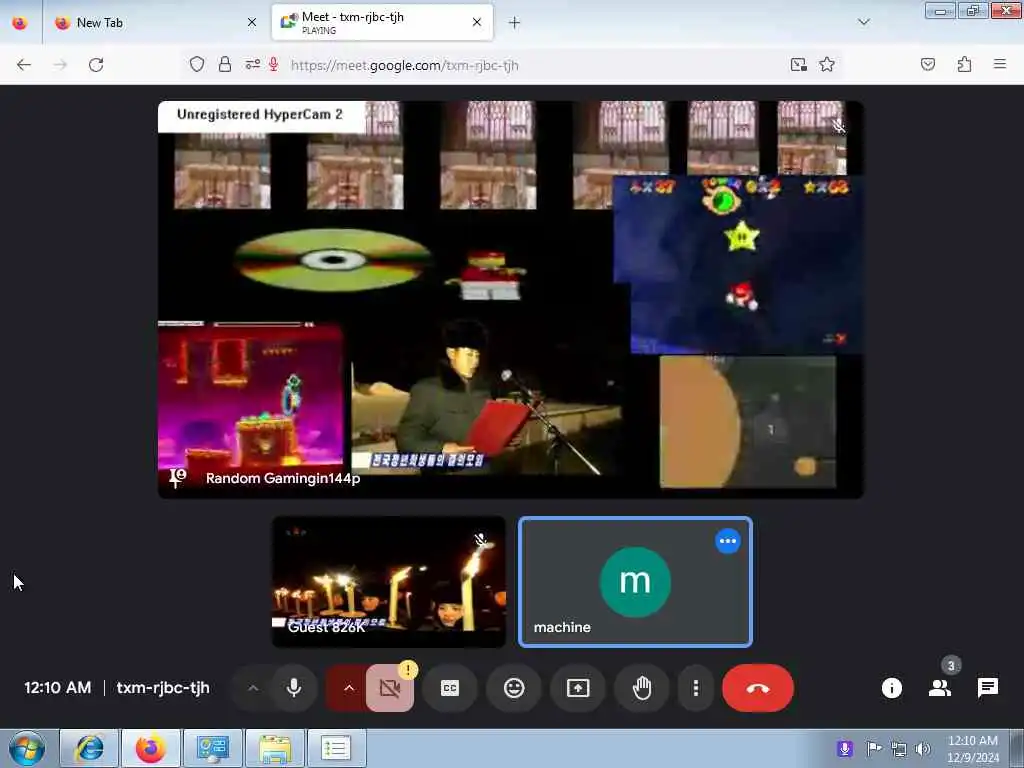This screenshot has width=1024, height=768.
Task: Click the txm-rjbc-tjh meeting code text
Action: click(x=163, y=688)
